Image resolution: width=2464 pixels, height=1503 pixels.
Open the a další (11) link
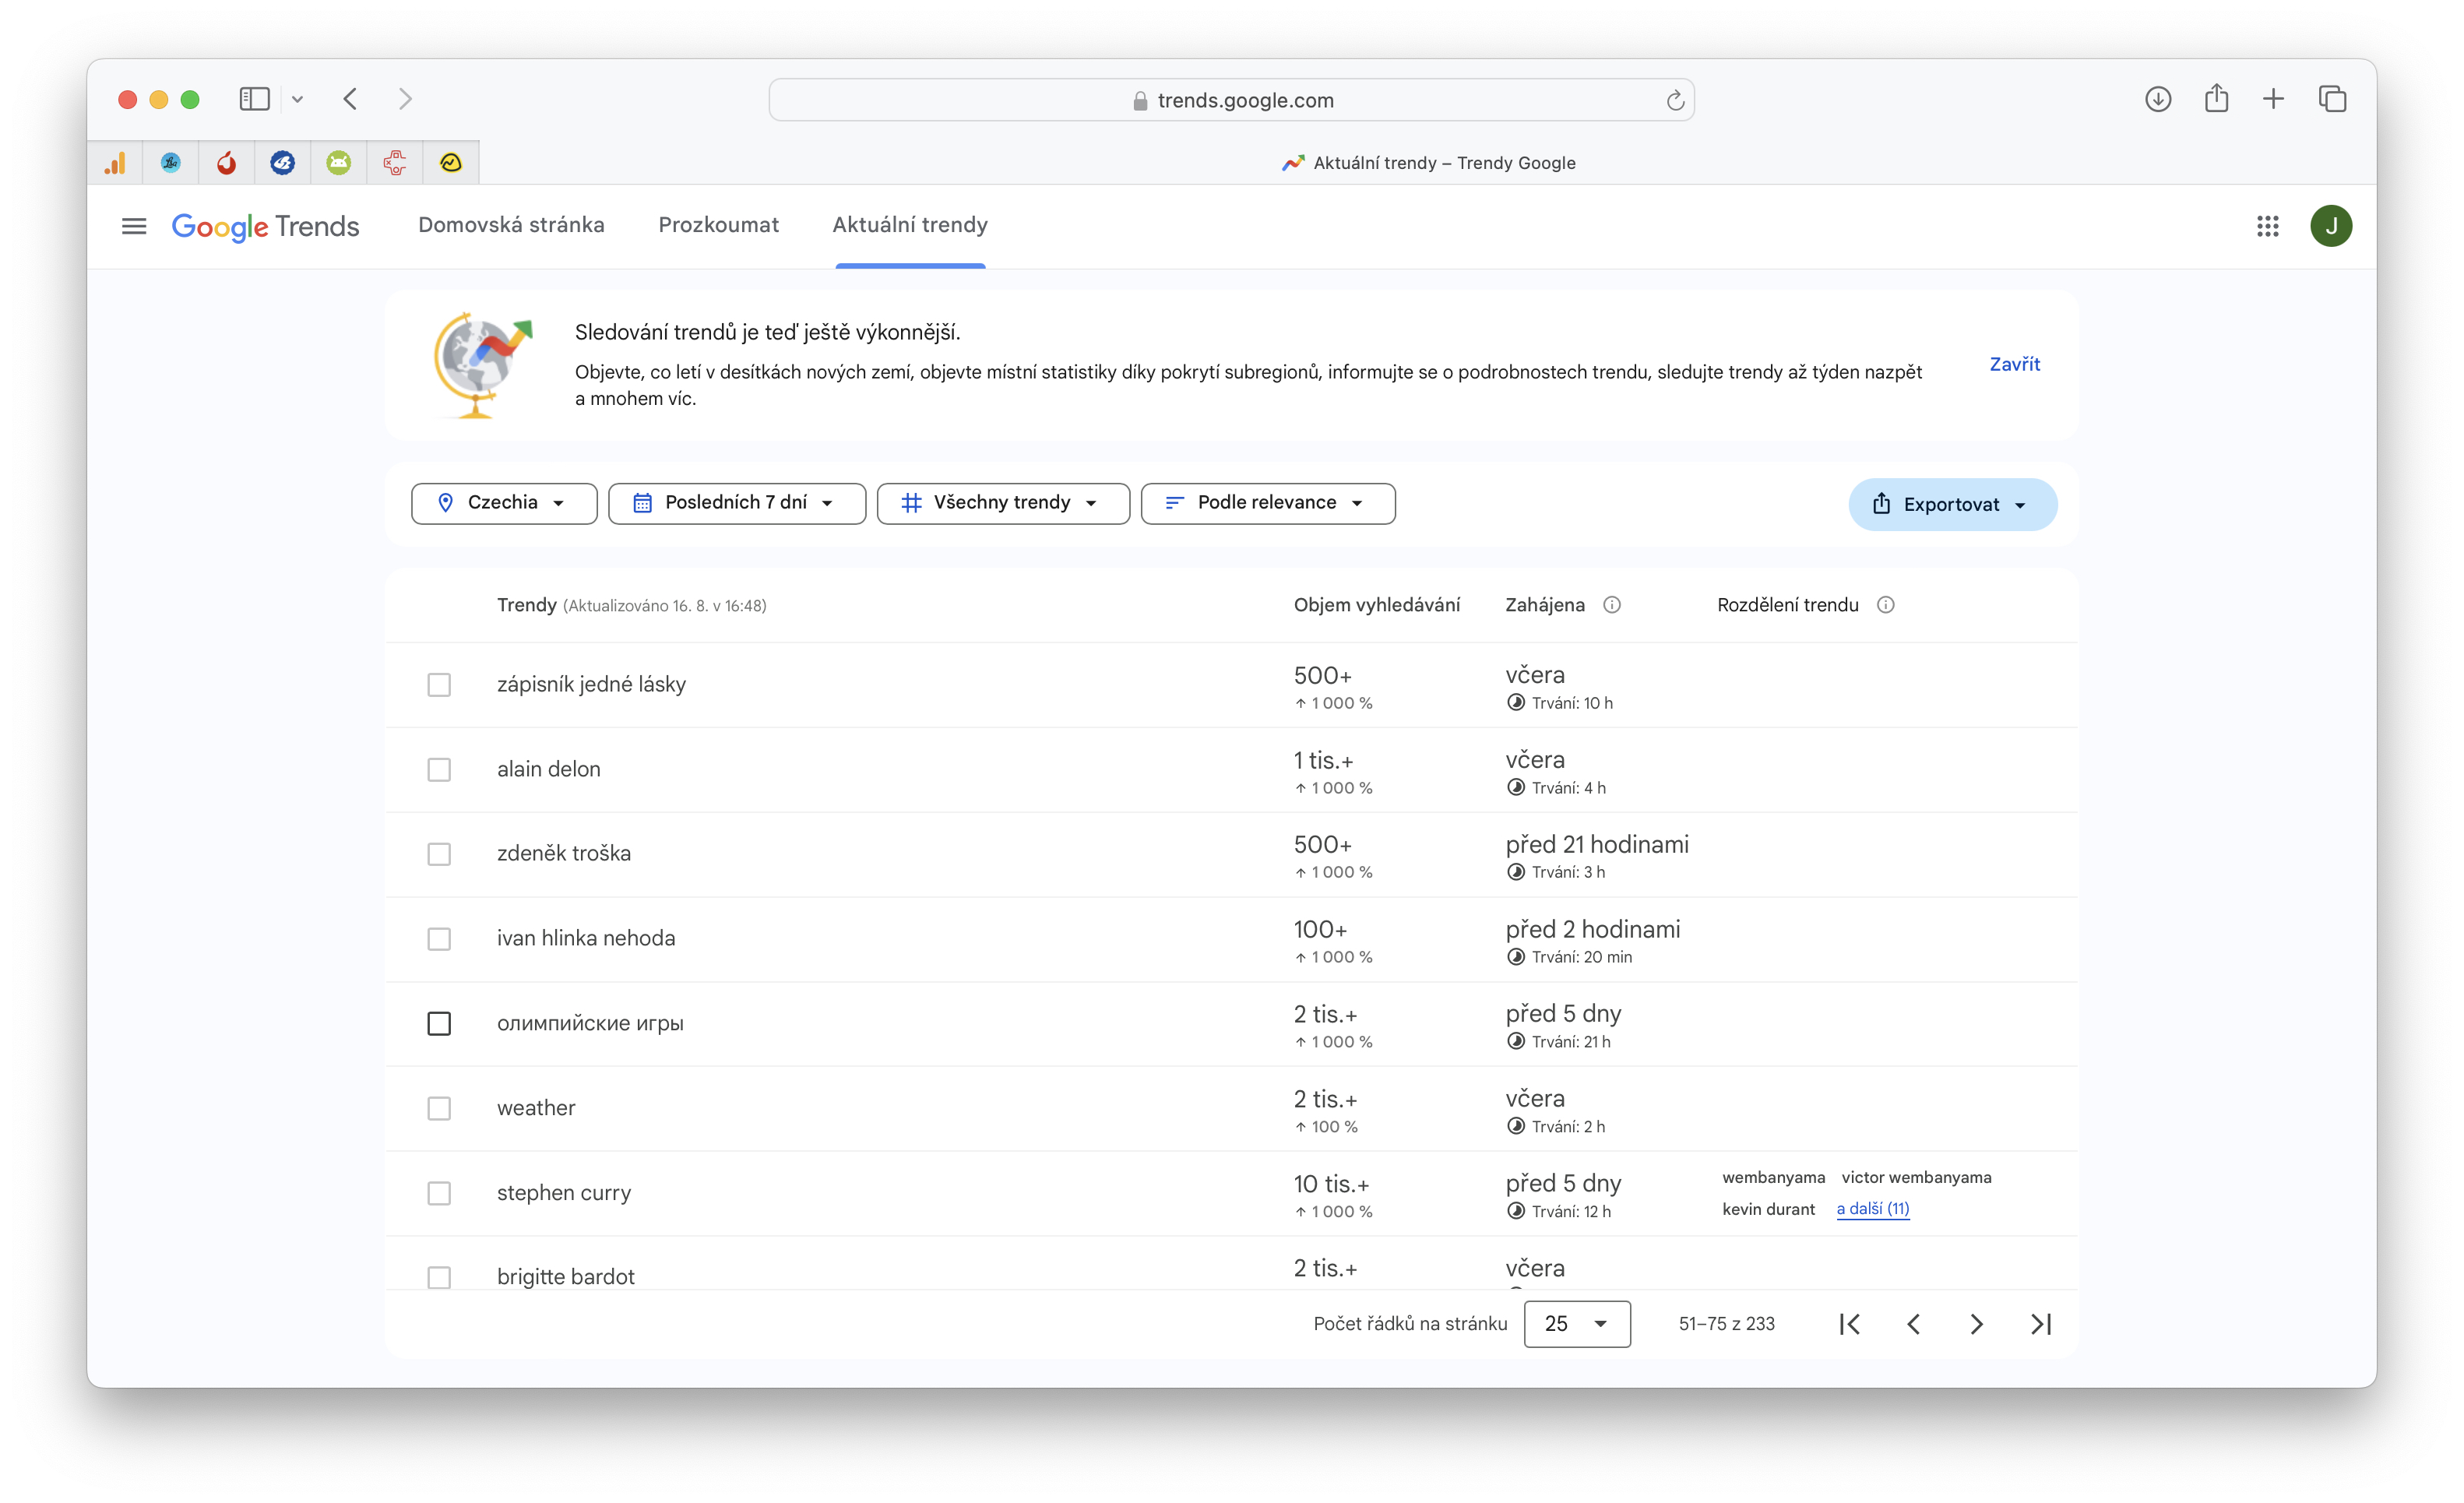point(1872,1208)
